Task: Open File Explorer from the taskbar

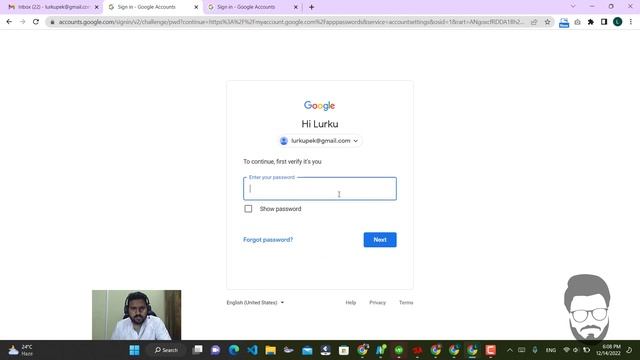Action: point(271,350)
